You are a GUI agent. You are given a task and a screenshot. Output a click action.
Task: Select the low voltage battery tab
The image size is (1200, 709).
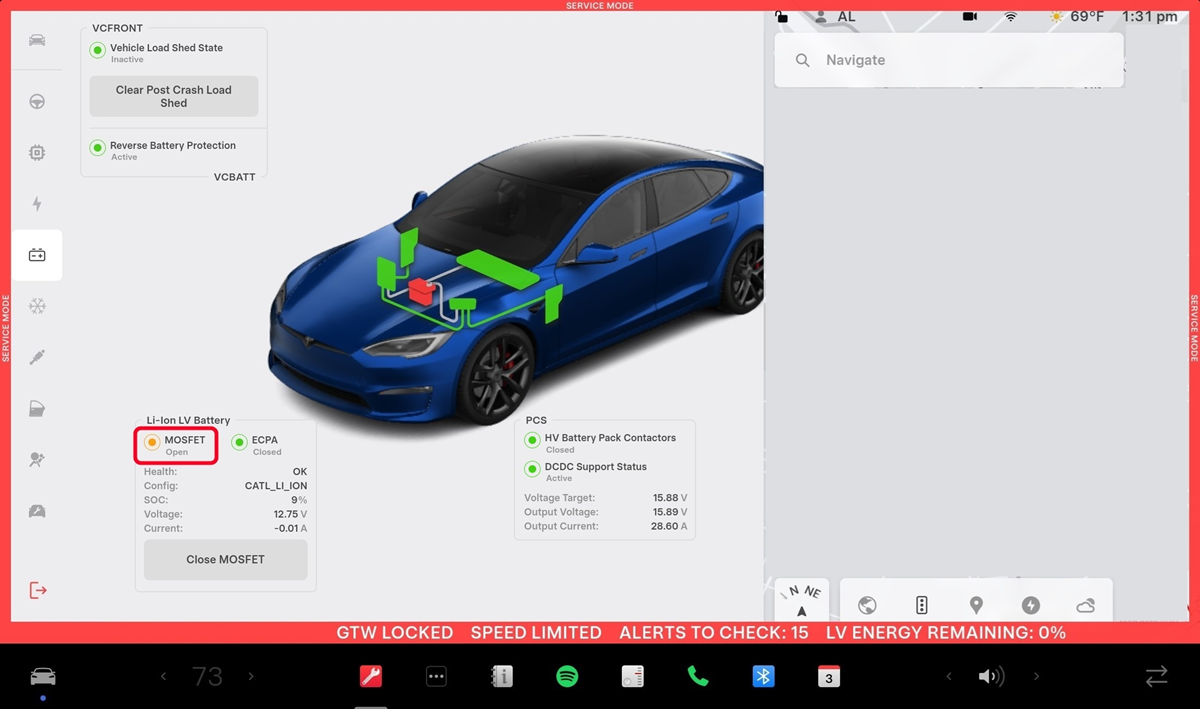pyautogui.click(x=37, y=255)
